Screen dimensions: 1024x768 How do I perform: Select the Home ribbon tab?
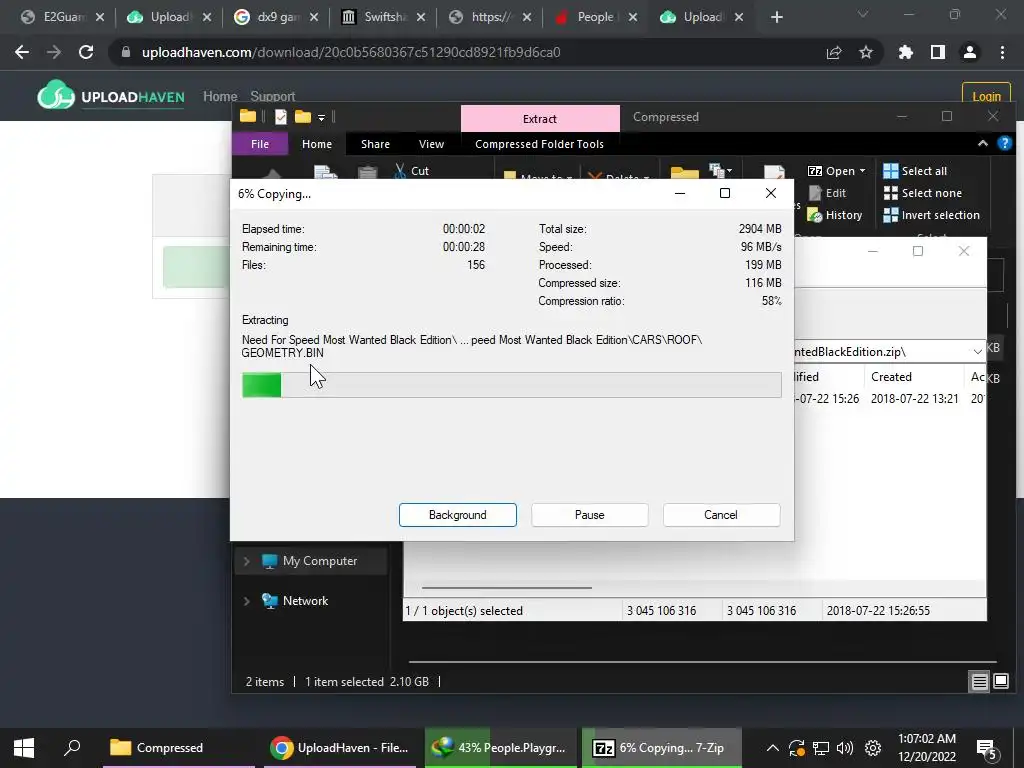pos(317,144)
